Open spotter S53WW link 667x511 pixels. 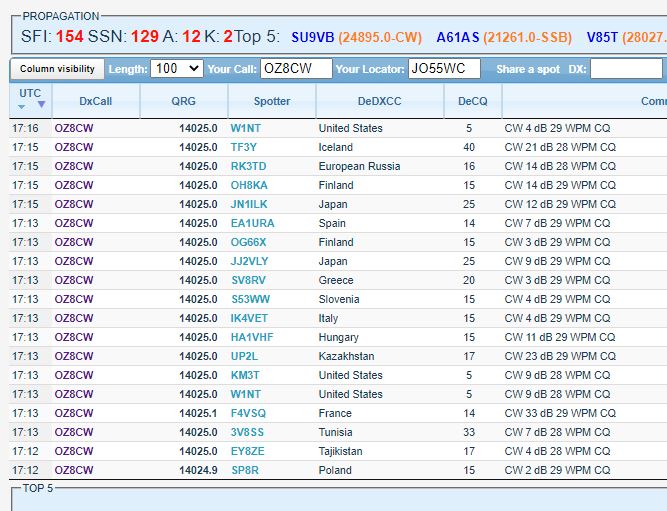pos(251,299)
